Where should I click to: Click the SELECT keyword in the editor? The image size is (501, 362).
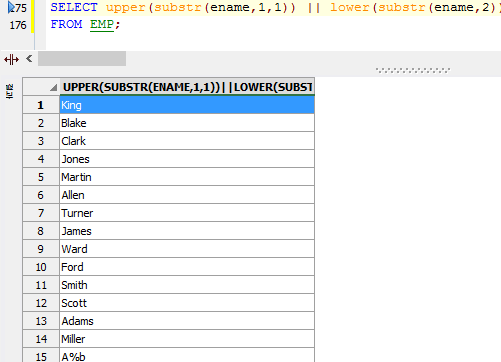74,7
